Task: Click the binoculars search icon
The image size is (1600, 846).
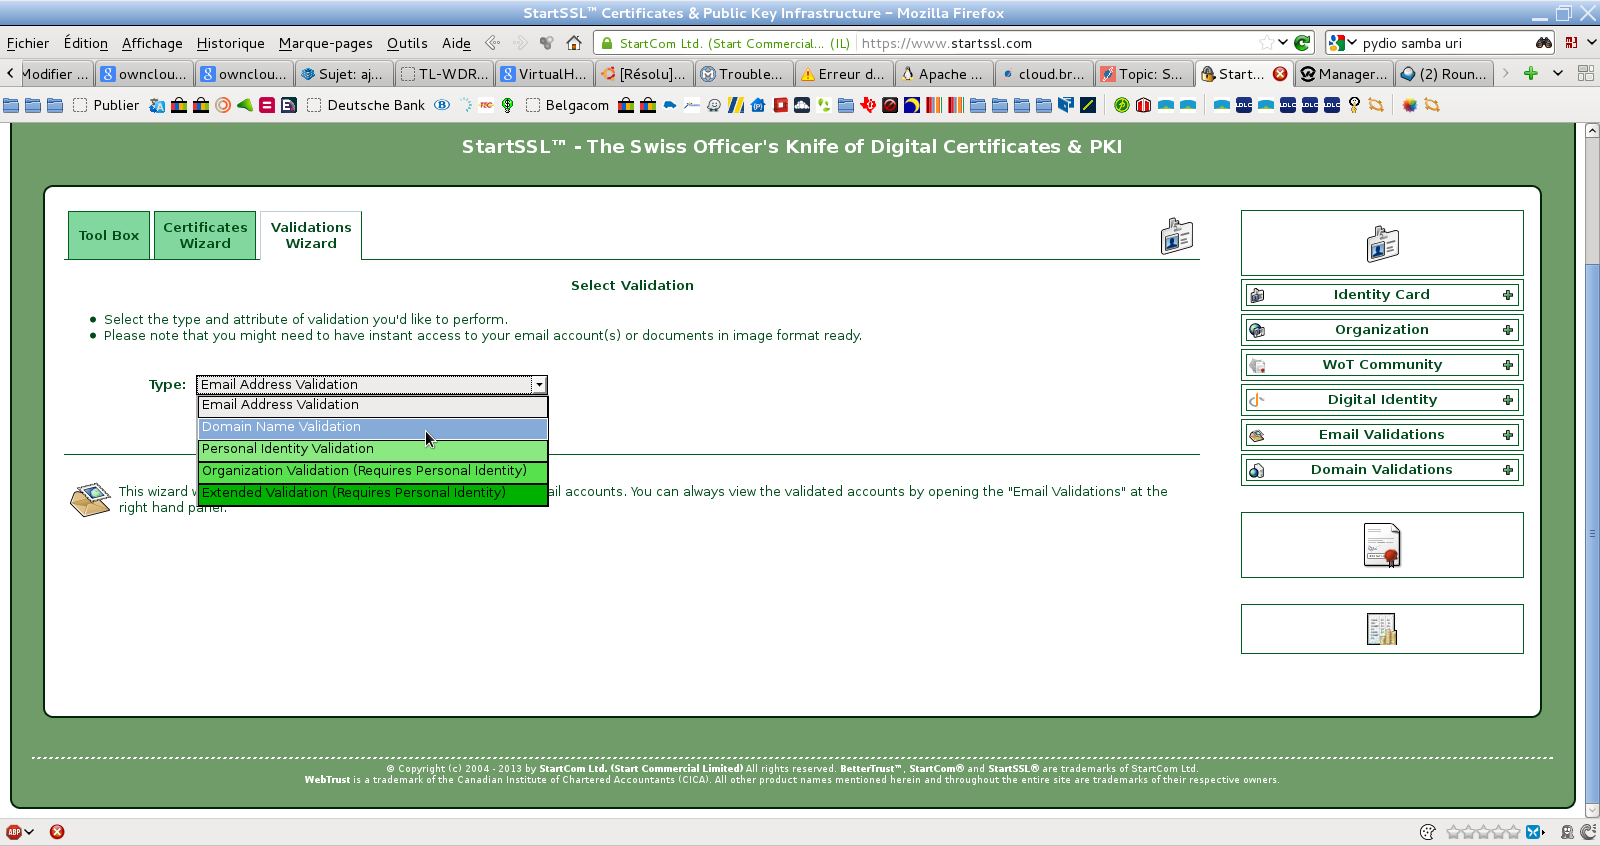Action: tap(1544, 43)
